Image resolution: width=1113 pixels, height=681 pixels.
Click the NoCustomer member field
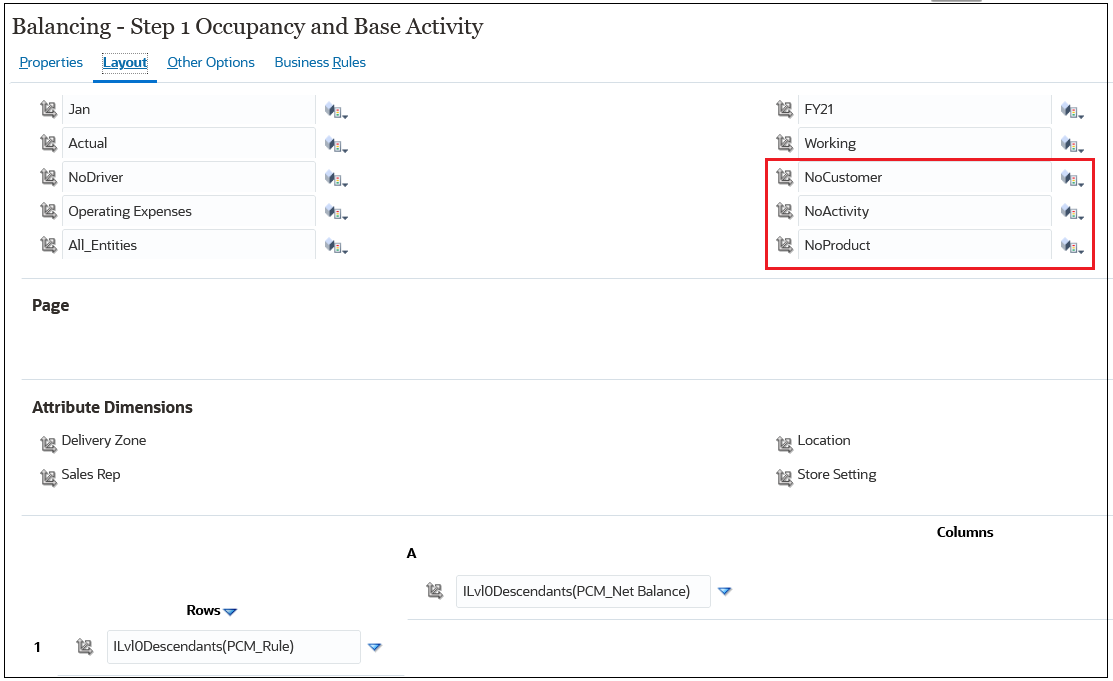click(925, 178)
